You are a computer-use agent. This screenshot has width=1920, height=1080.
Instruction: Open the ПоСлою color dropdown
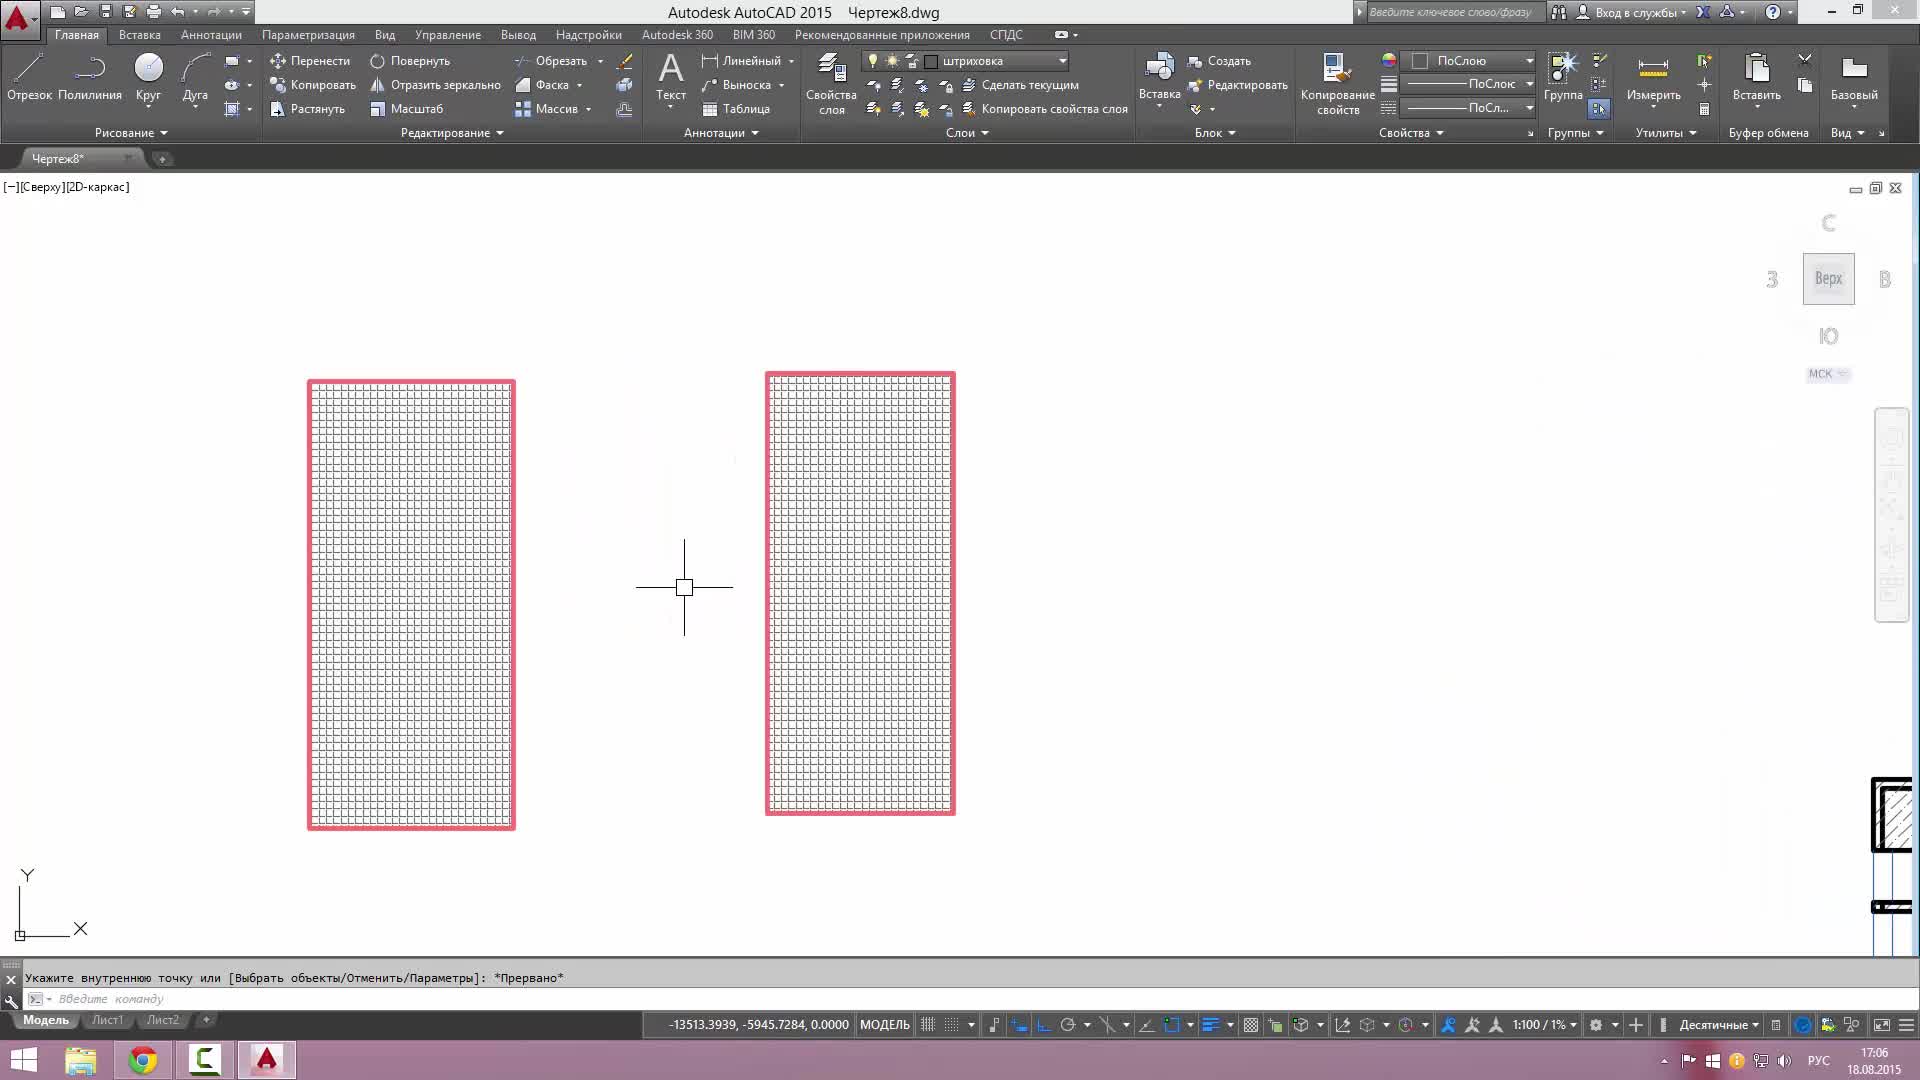tap(1468, 61)
